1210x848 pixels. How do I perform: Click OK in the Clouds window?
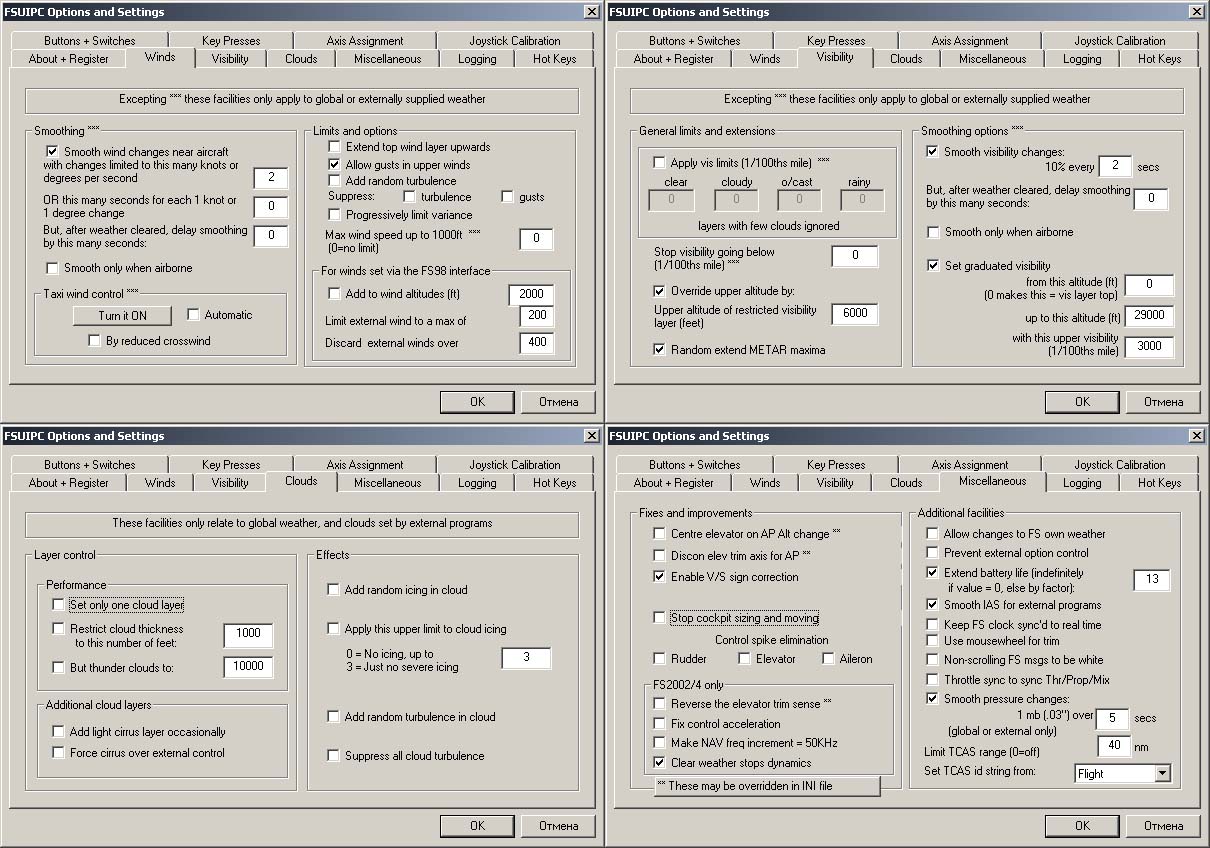477,826
